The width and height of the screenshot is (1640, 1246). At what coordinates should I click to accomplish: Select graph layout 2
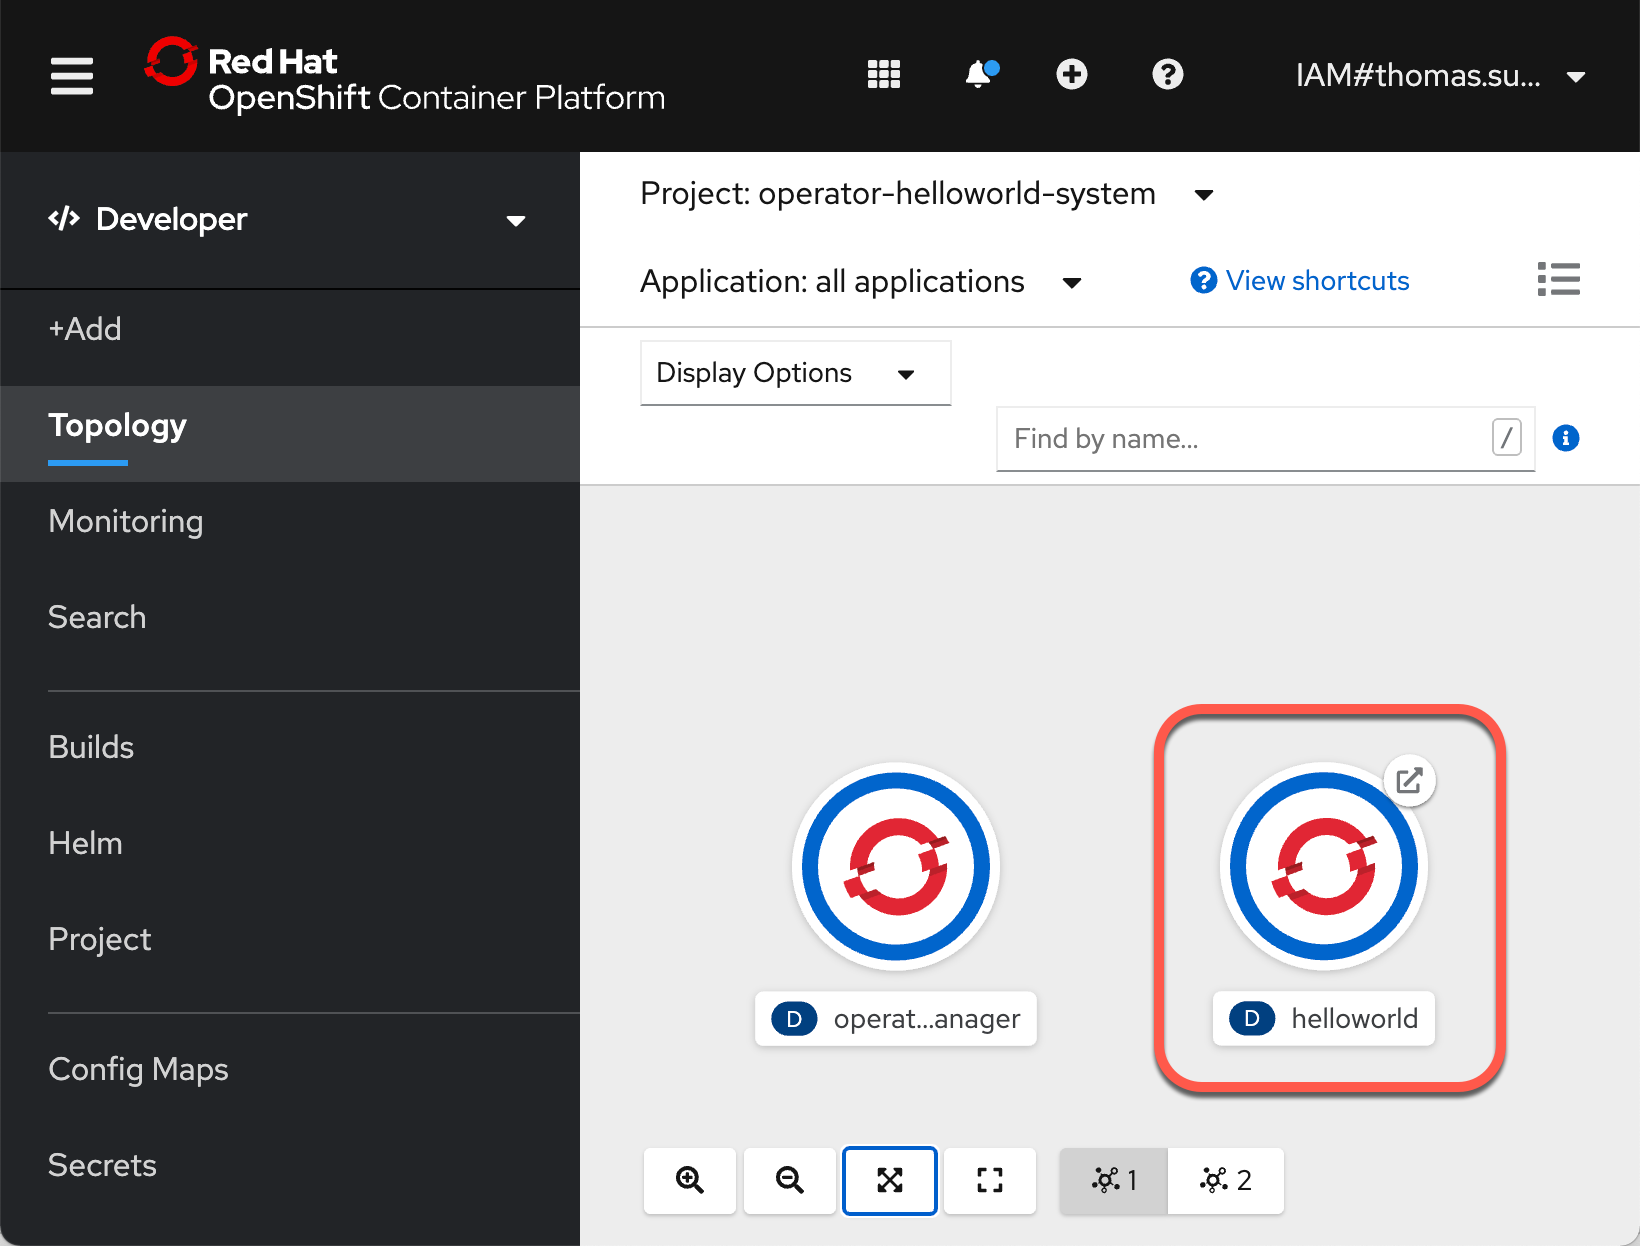click(1226, 1181)
